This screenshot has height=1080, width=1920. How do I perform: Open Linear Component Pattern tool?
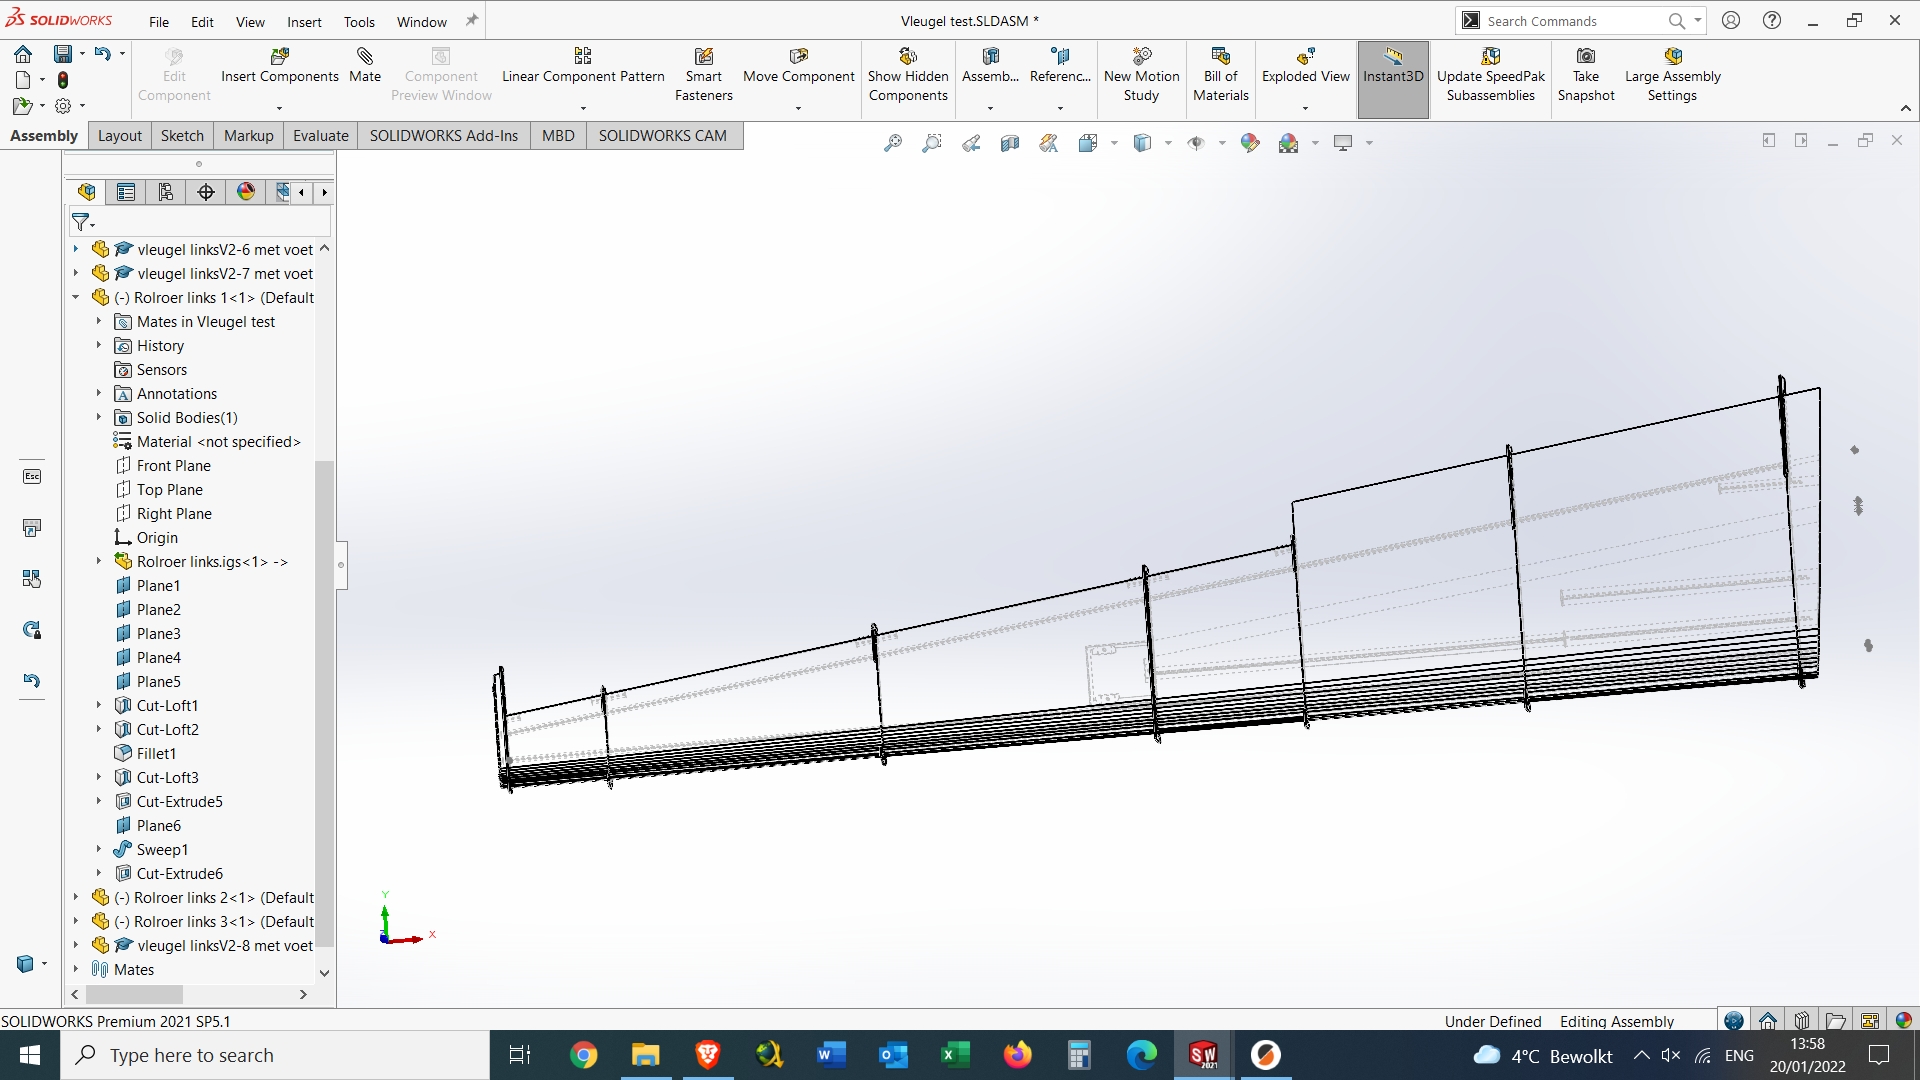click(583, 65)
